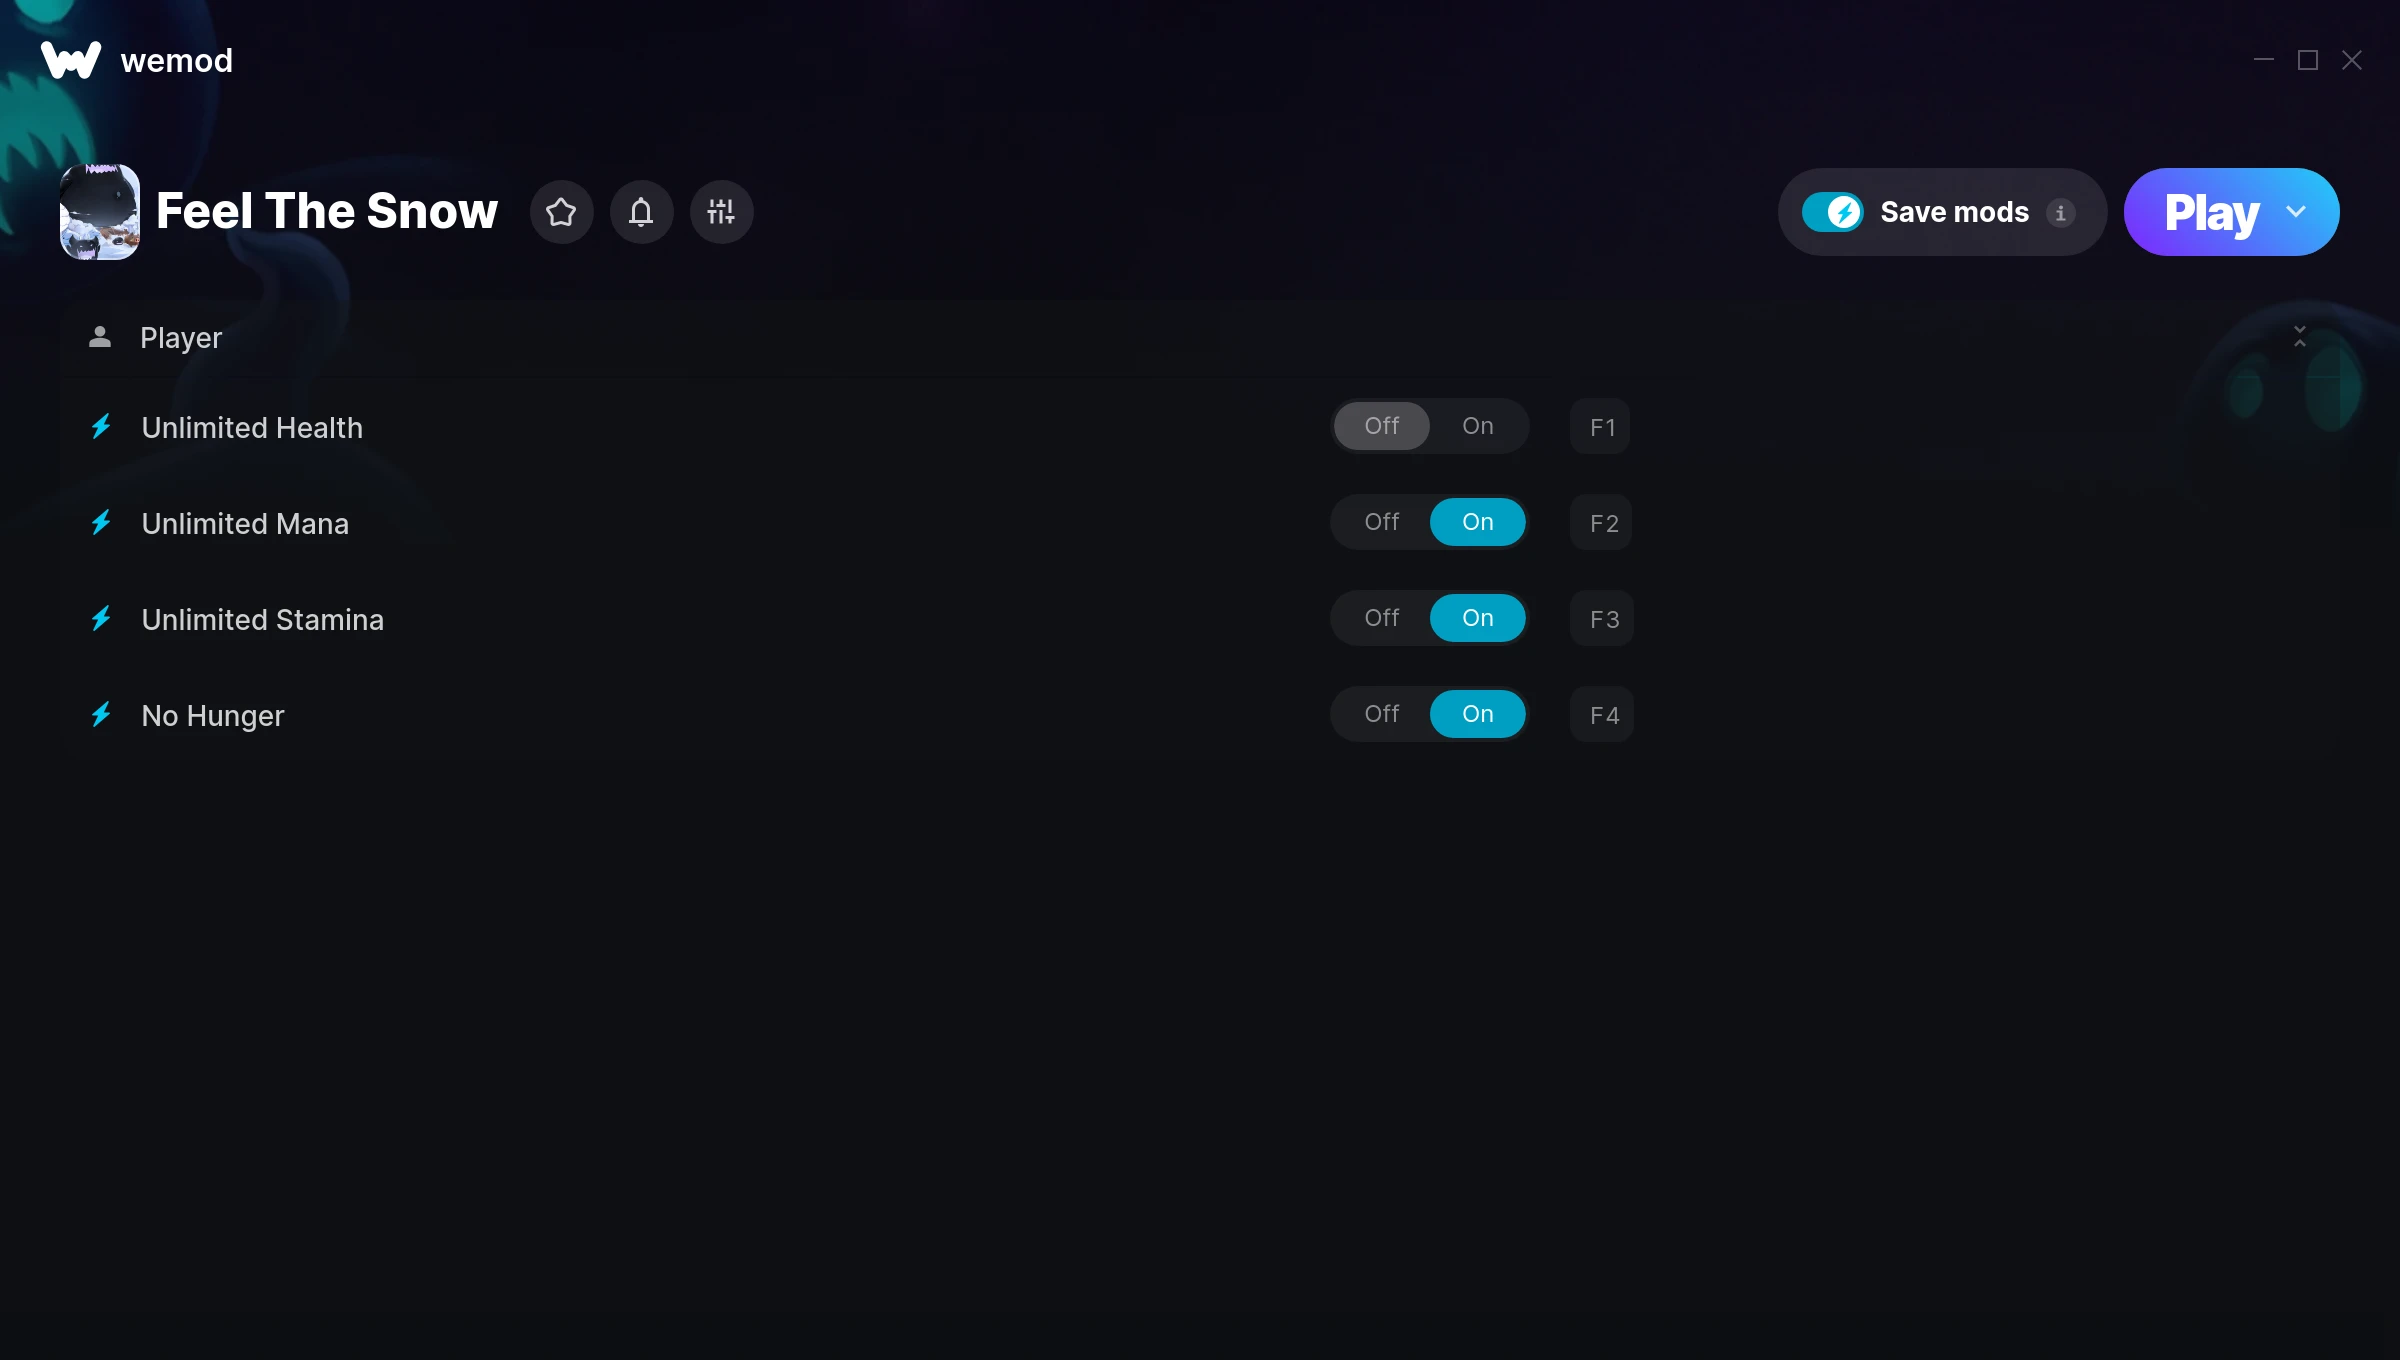This screenshot has width=2400, height=1360.
Task: Change the F3 hotkey for Unlimited Stamina
Action: click(x=1602, y=619)
